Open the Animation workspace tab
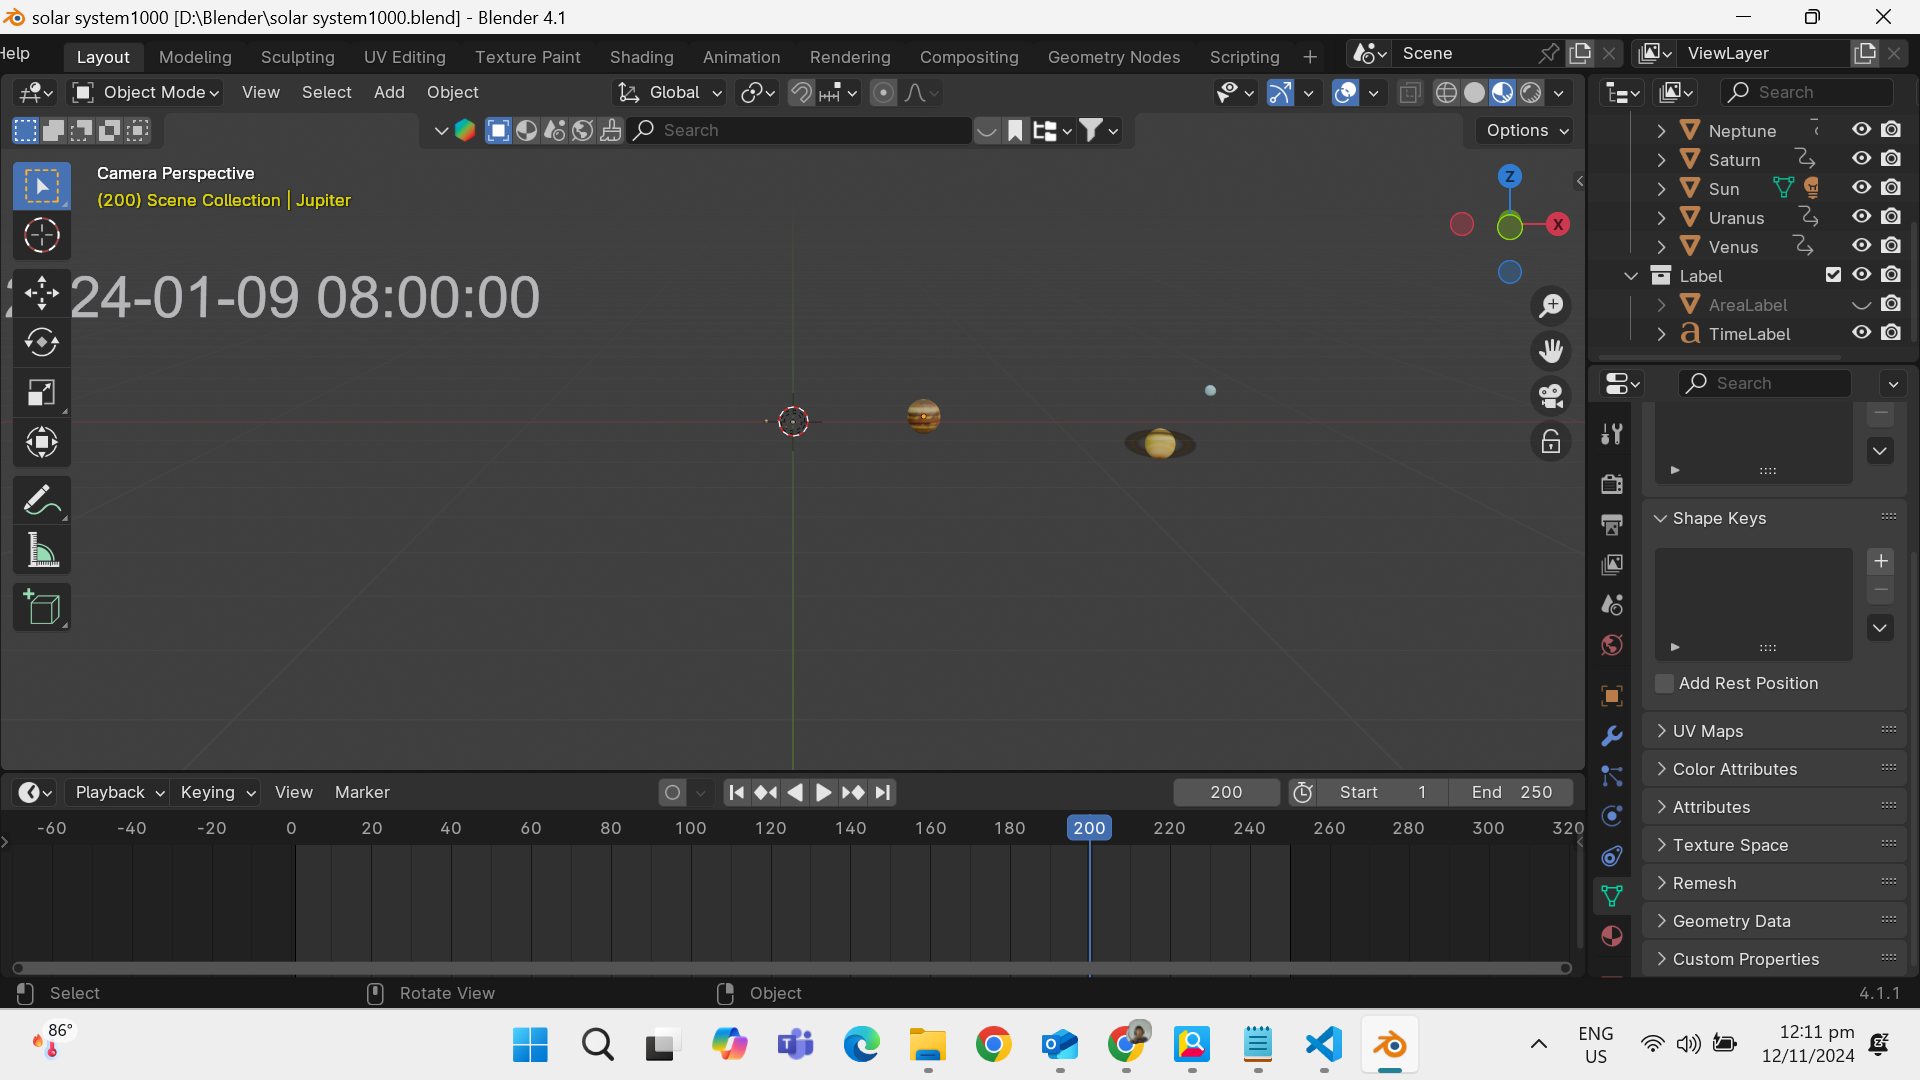Viewport: 1920px width, 1080px height. [x=741, y=55]
